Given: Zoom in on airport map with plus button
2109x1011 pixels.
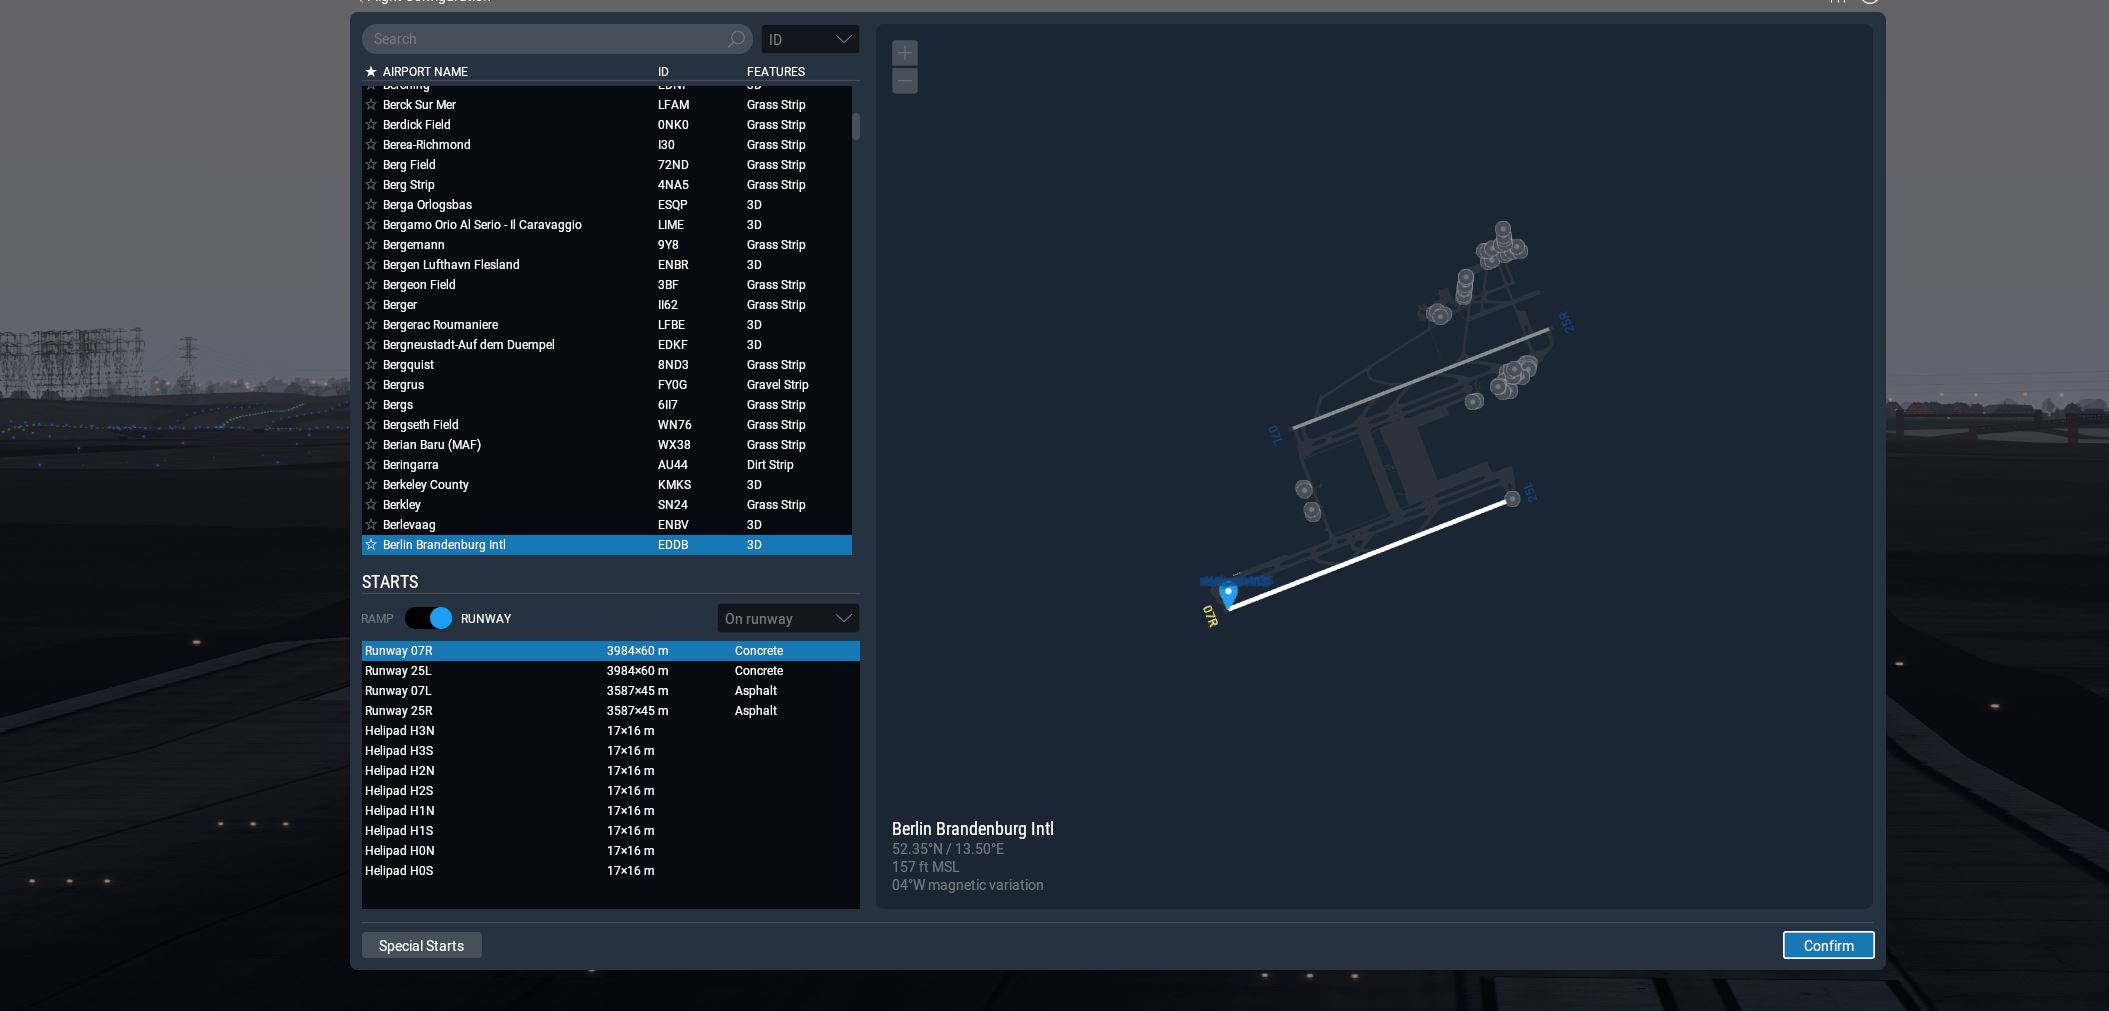Looking at the screenshot, I should (x=905, y=53).
